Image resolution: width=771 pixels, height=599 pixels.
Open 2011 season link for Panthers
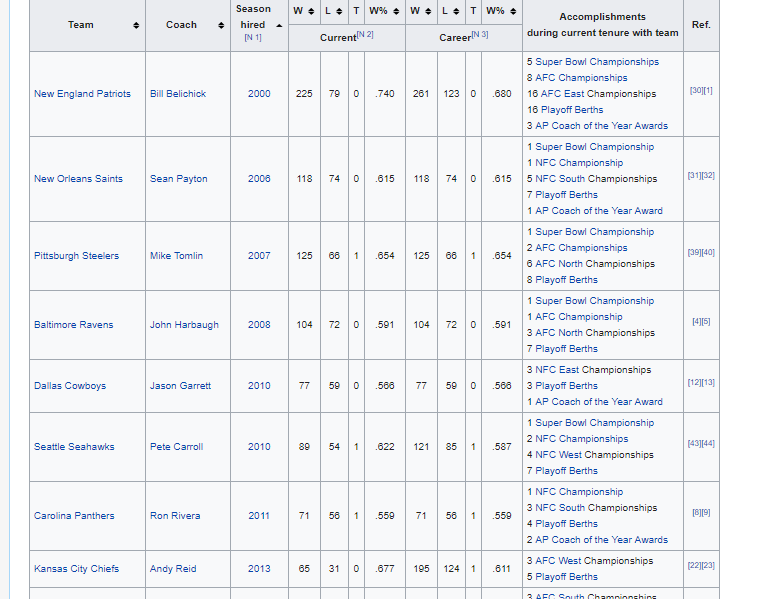click(x=259, y=516)
